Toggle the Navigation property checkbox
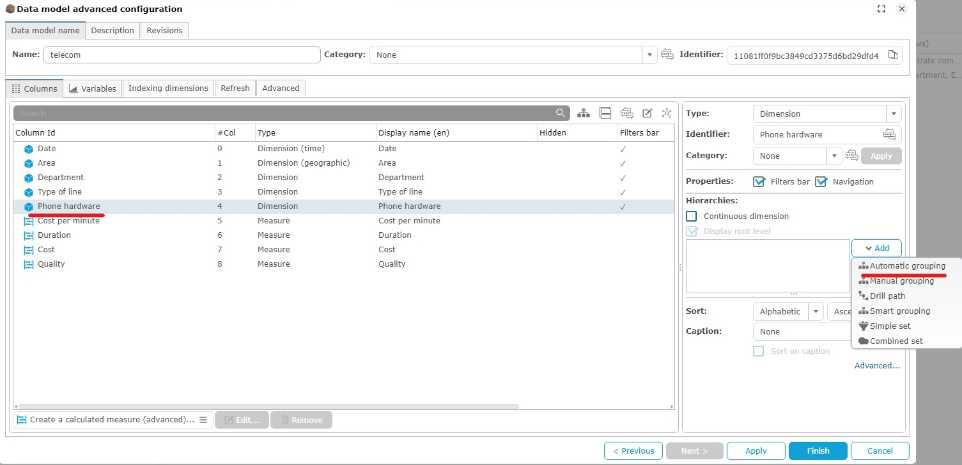The width and height of the screenshot is (962, 465). coord(822,181)
